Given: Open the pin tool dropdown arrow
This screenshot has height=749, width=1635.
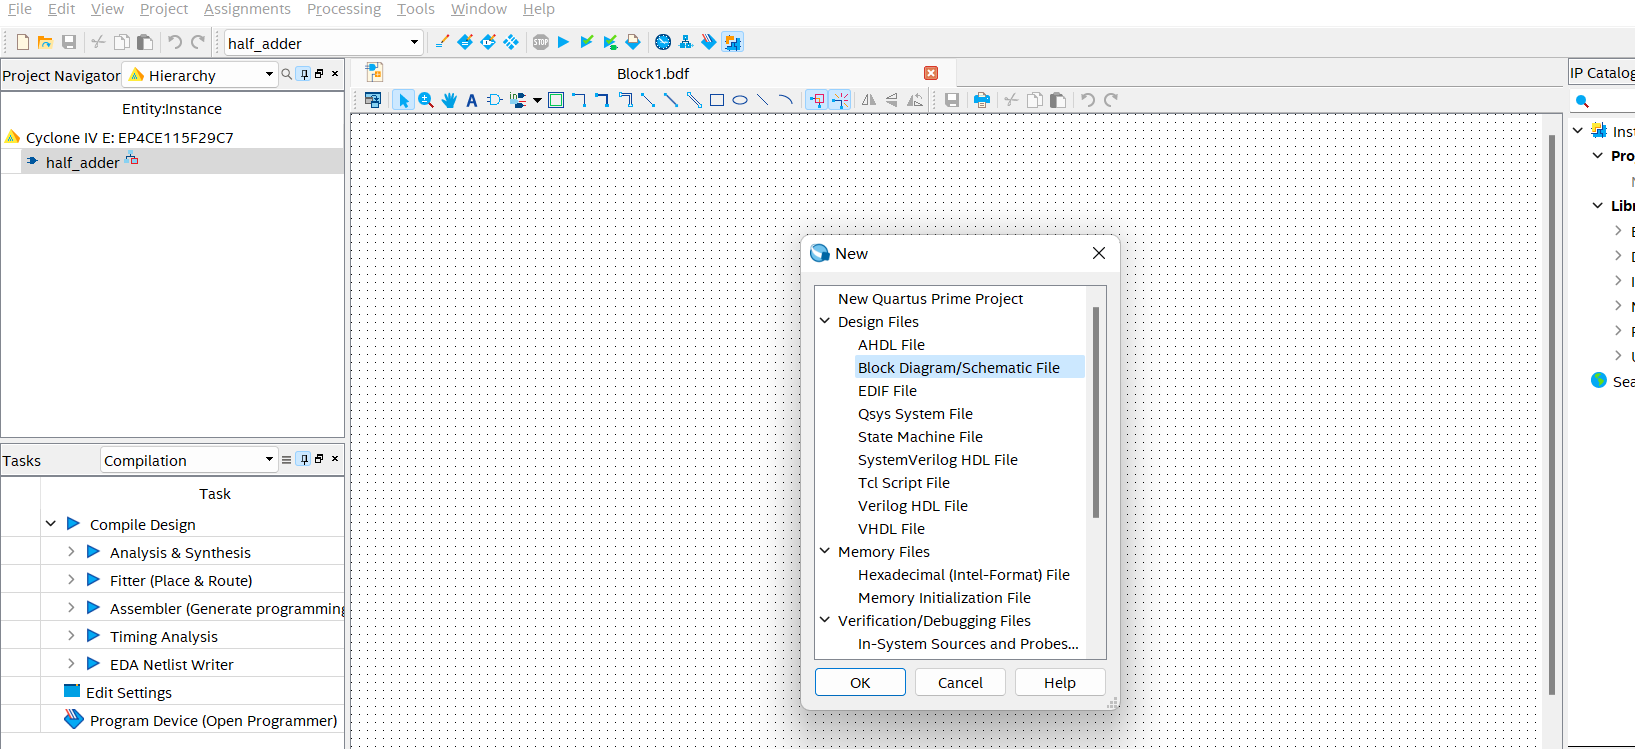Looking at the screenshot, I should click(x=537, y=100).
